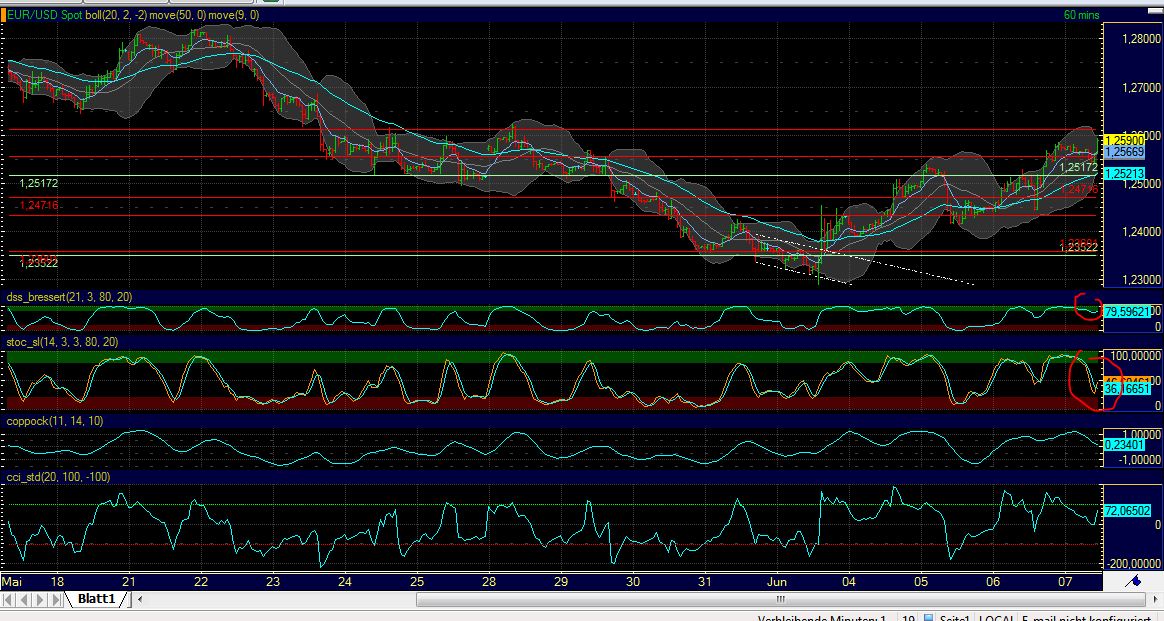Open the 60 mins timeframe label

1082,15
